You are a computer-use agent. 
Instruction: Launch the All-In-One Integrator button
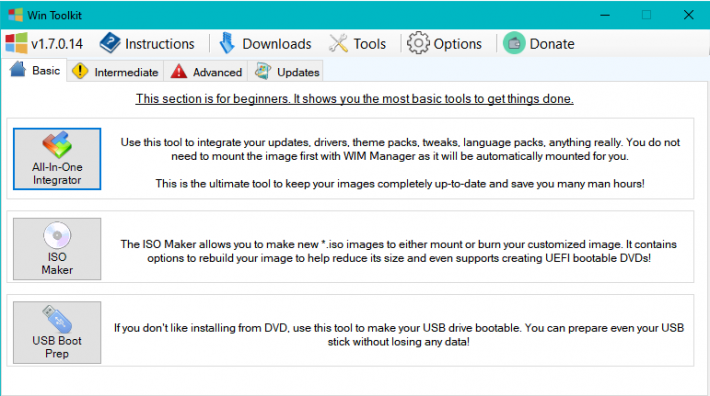[57, 159]
